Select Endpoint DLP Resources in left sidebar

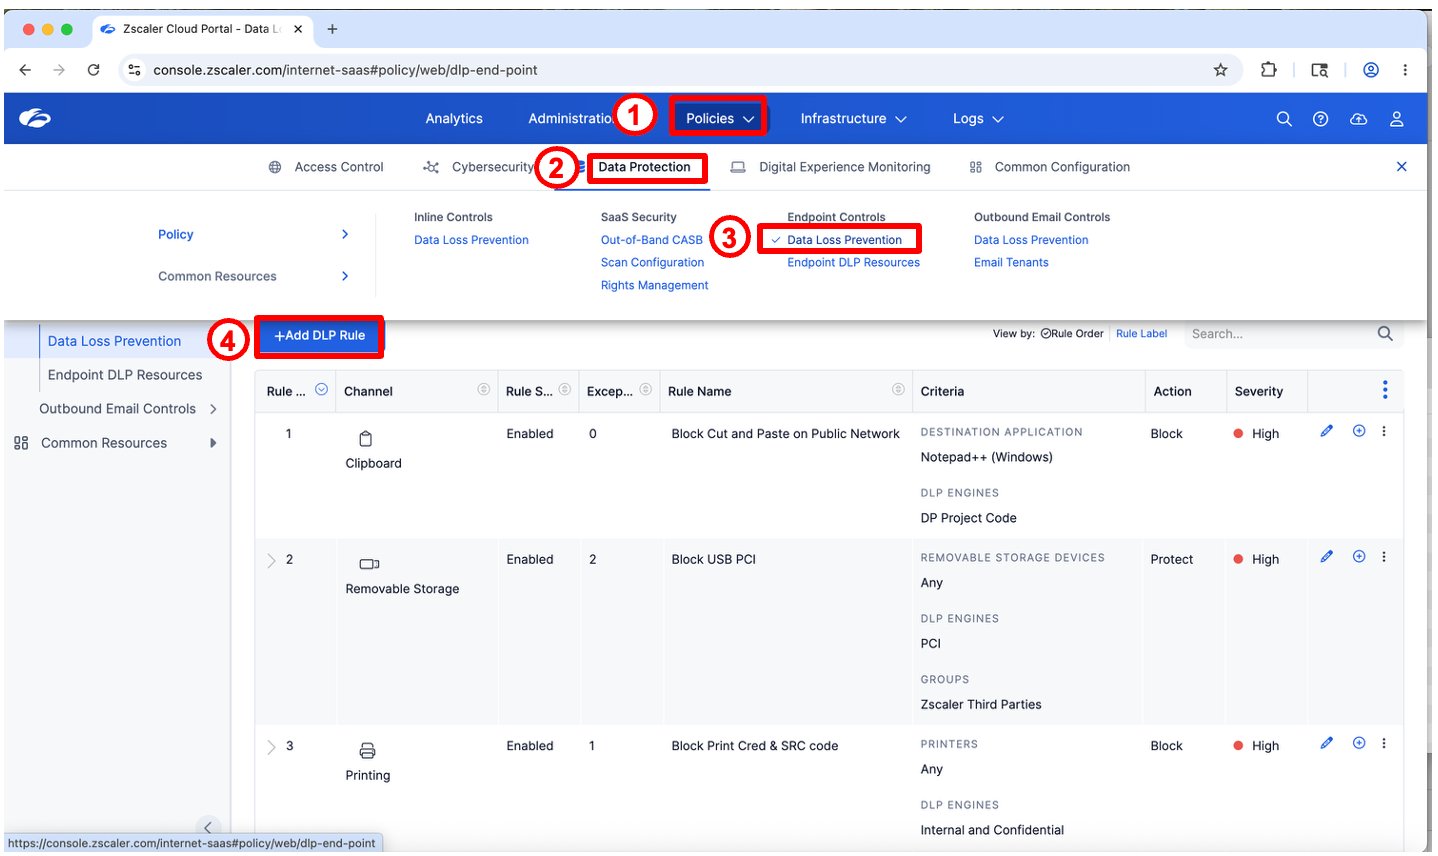coord(125,375)
